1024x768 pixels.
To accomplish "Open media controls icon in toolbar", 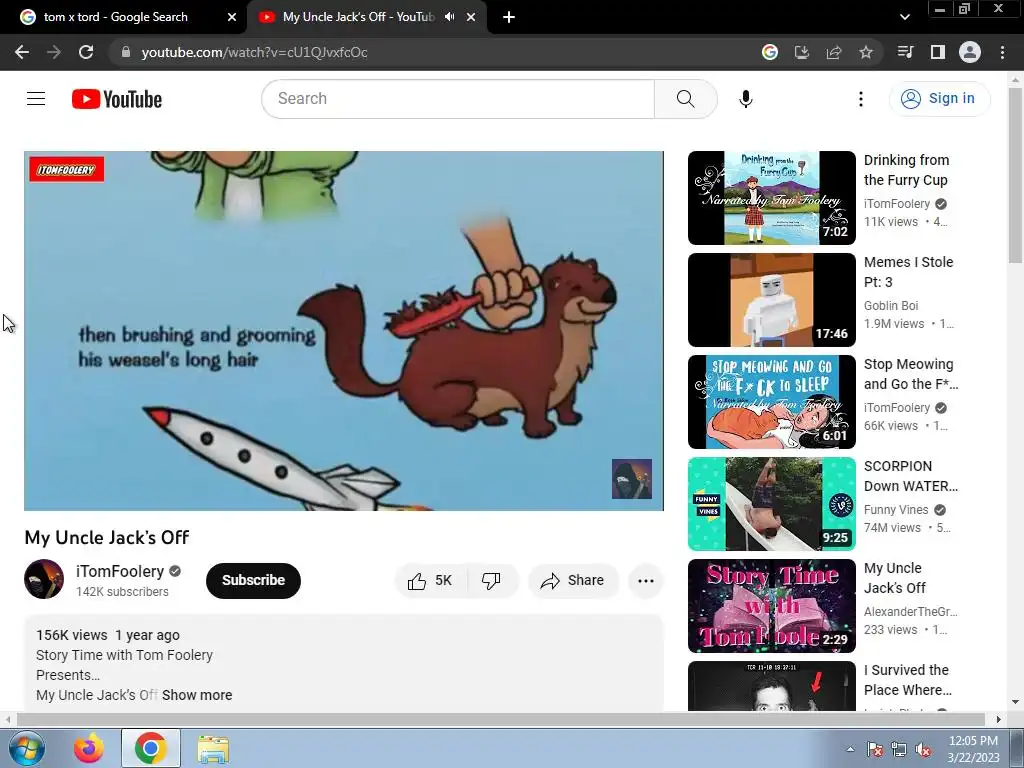I will [905, 52].
